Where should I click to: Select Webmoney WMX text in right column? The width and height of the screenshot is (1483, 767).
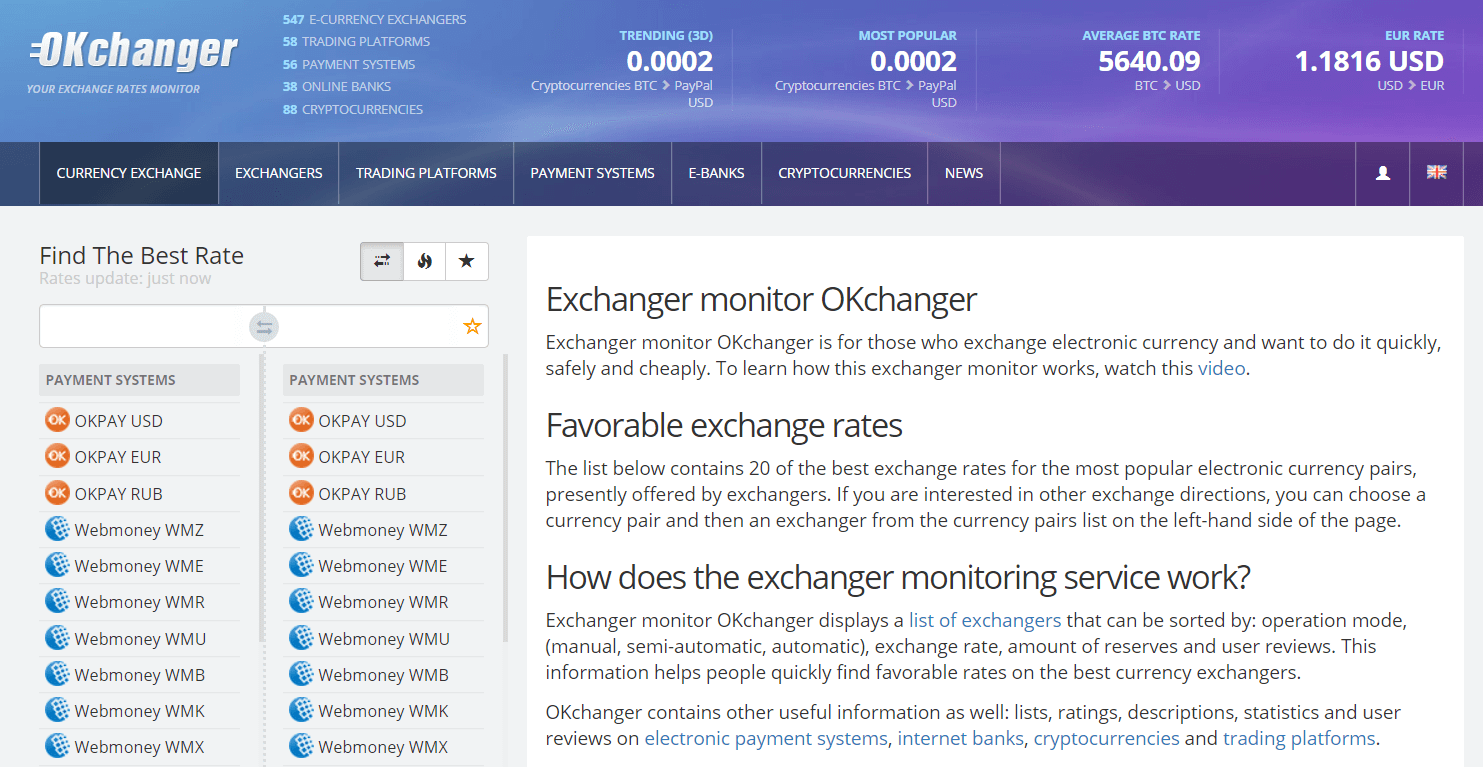383,747
